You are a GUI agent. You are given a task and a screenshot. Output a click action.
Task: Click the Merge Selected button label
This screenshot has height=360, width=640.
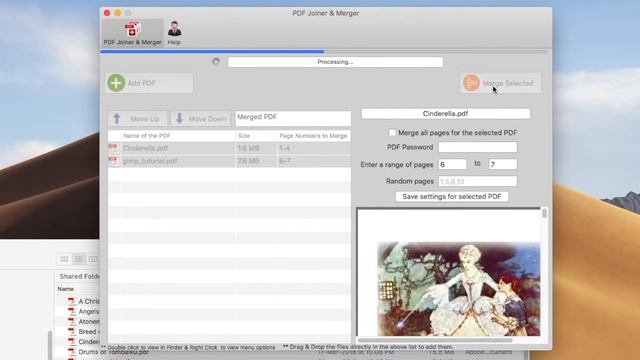coord(508,83)
